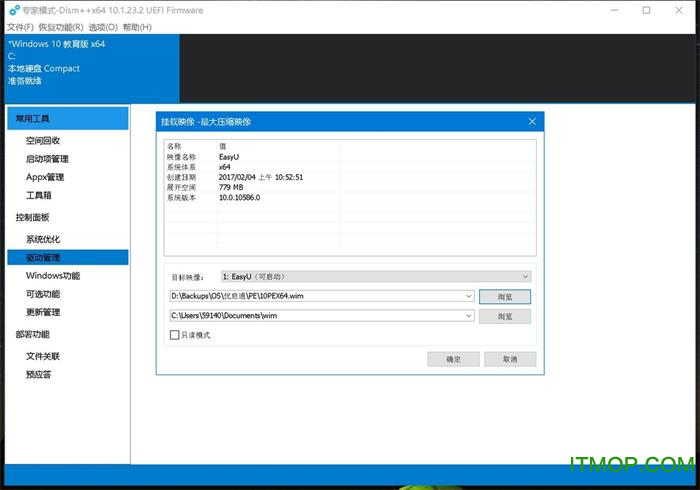
Task: Open 空间回收 in the sidebar
Action: (x=43, y=141)
